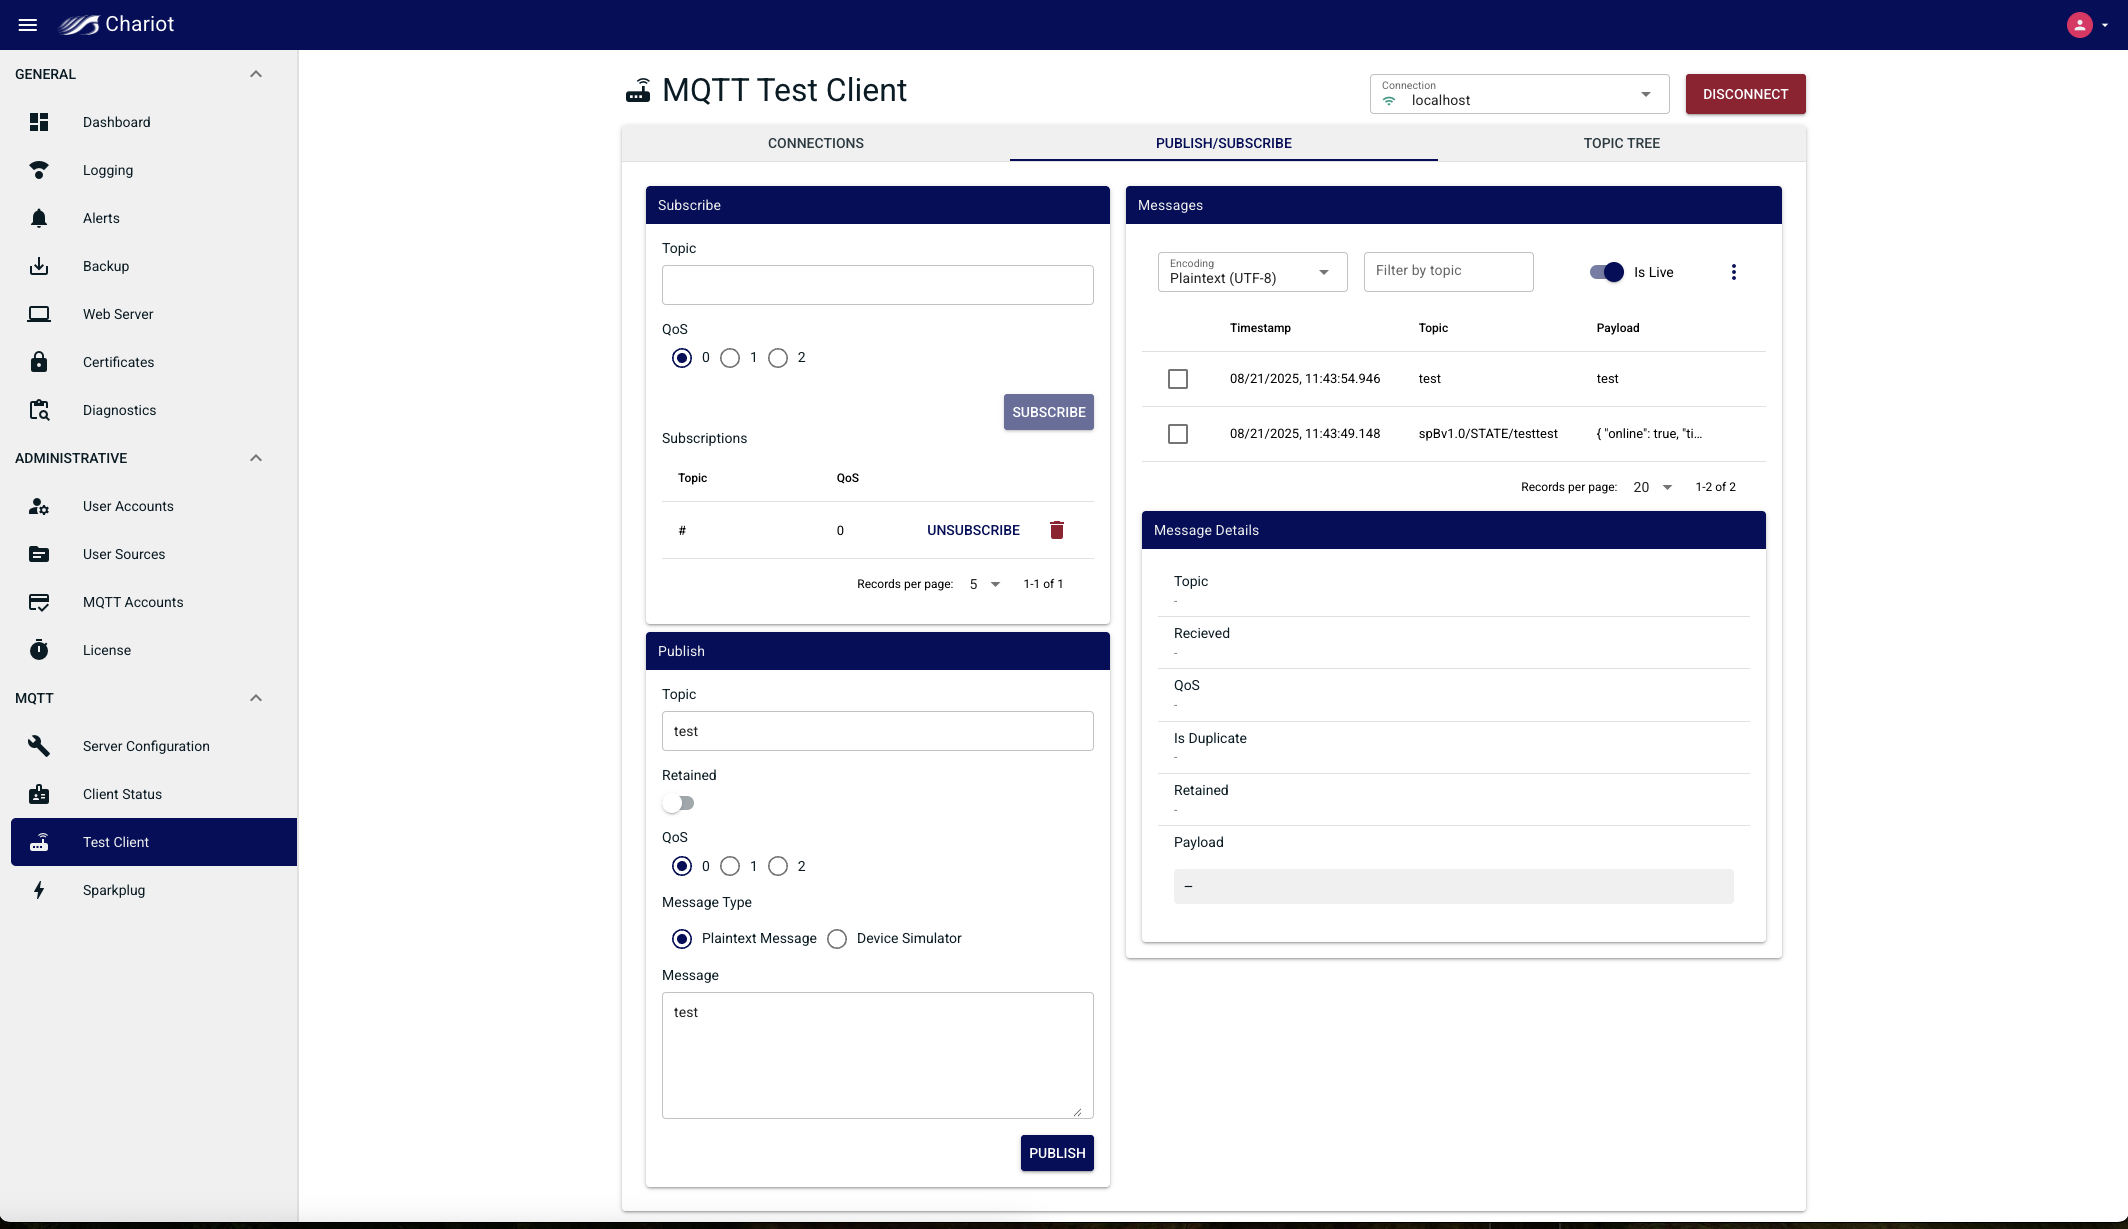Select Device Simulator message type
The width and height of the screenshot is (2128, 1229).
click(837, 939)
